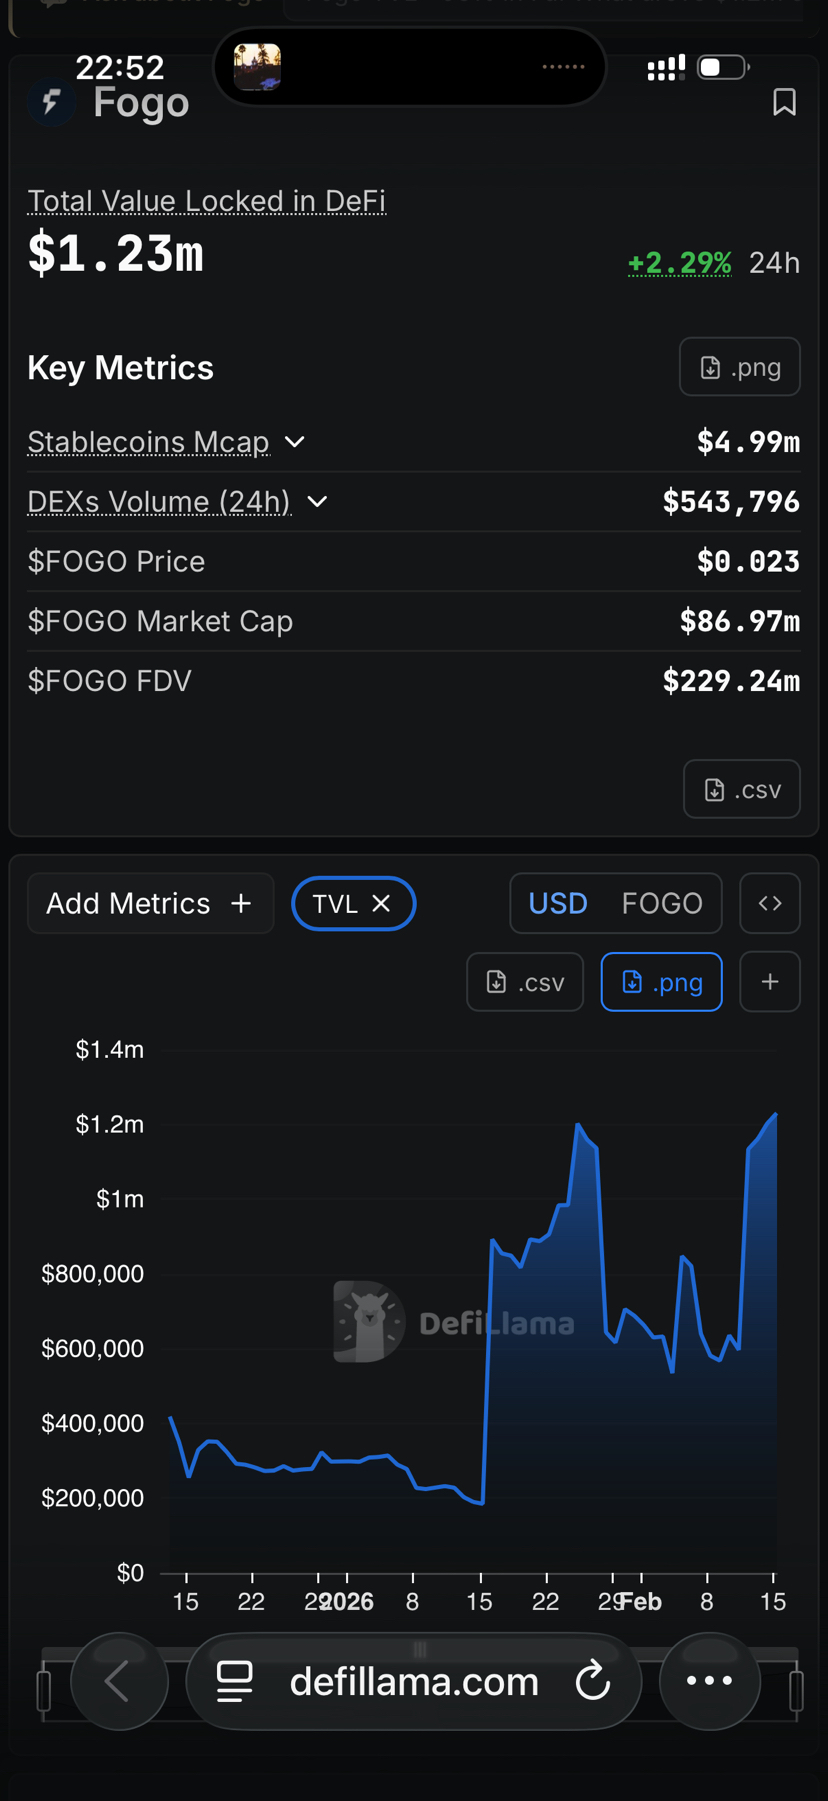Screen dimensions: 828x1801
Task: Download Key Metrics as .png
Action: click(740, 367)
